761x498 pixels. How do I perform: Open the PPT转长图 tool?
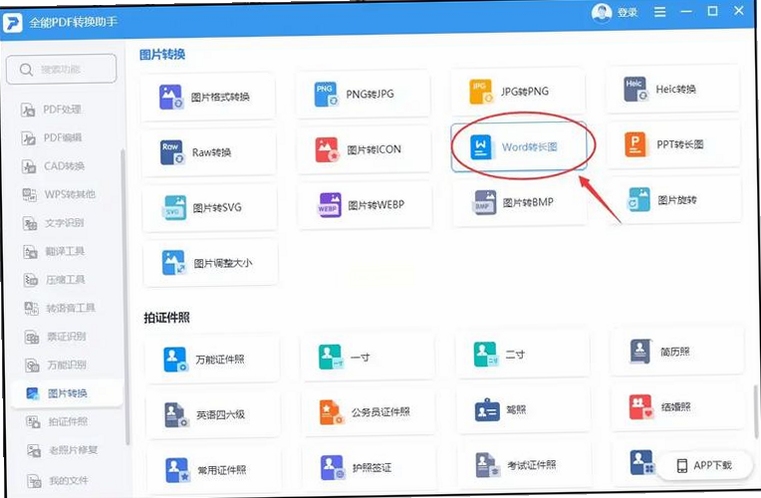click(674, 144)
